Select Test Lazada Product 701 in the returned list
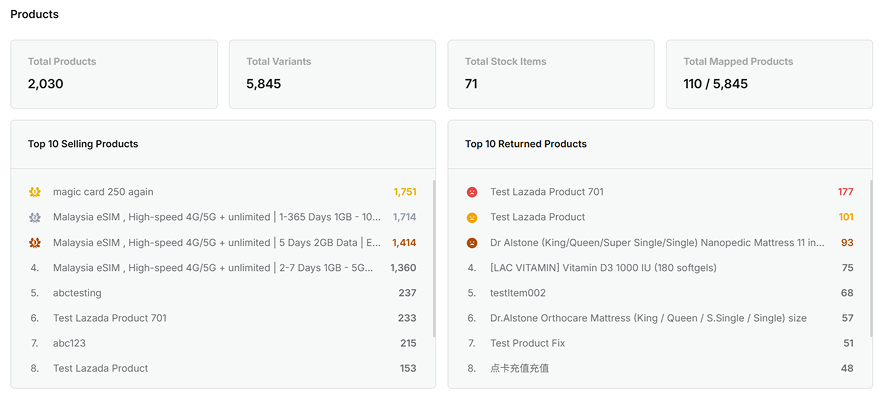 pyautogui.click(x=547, y=192)
